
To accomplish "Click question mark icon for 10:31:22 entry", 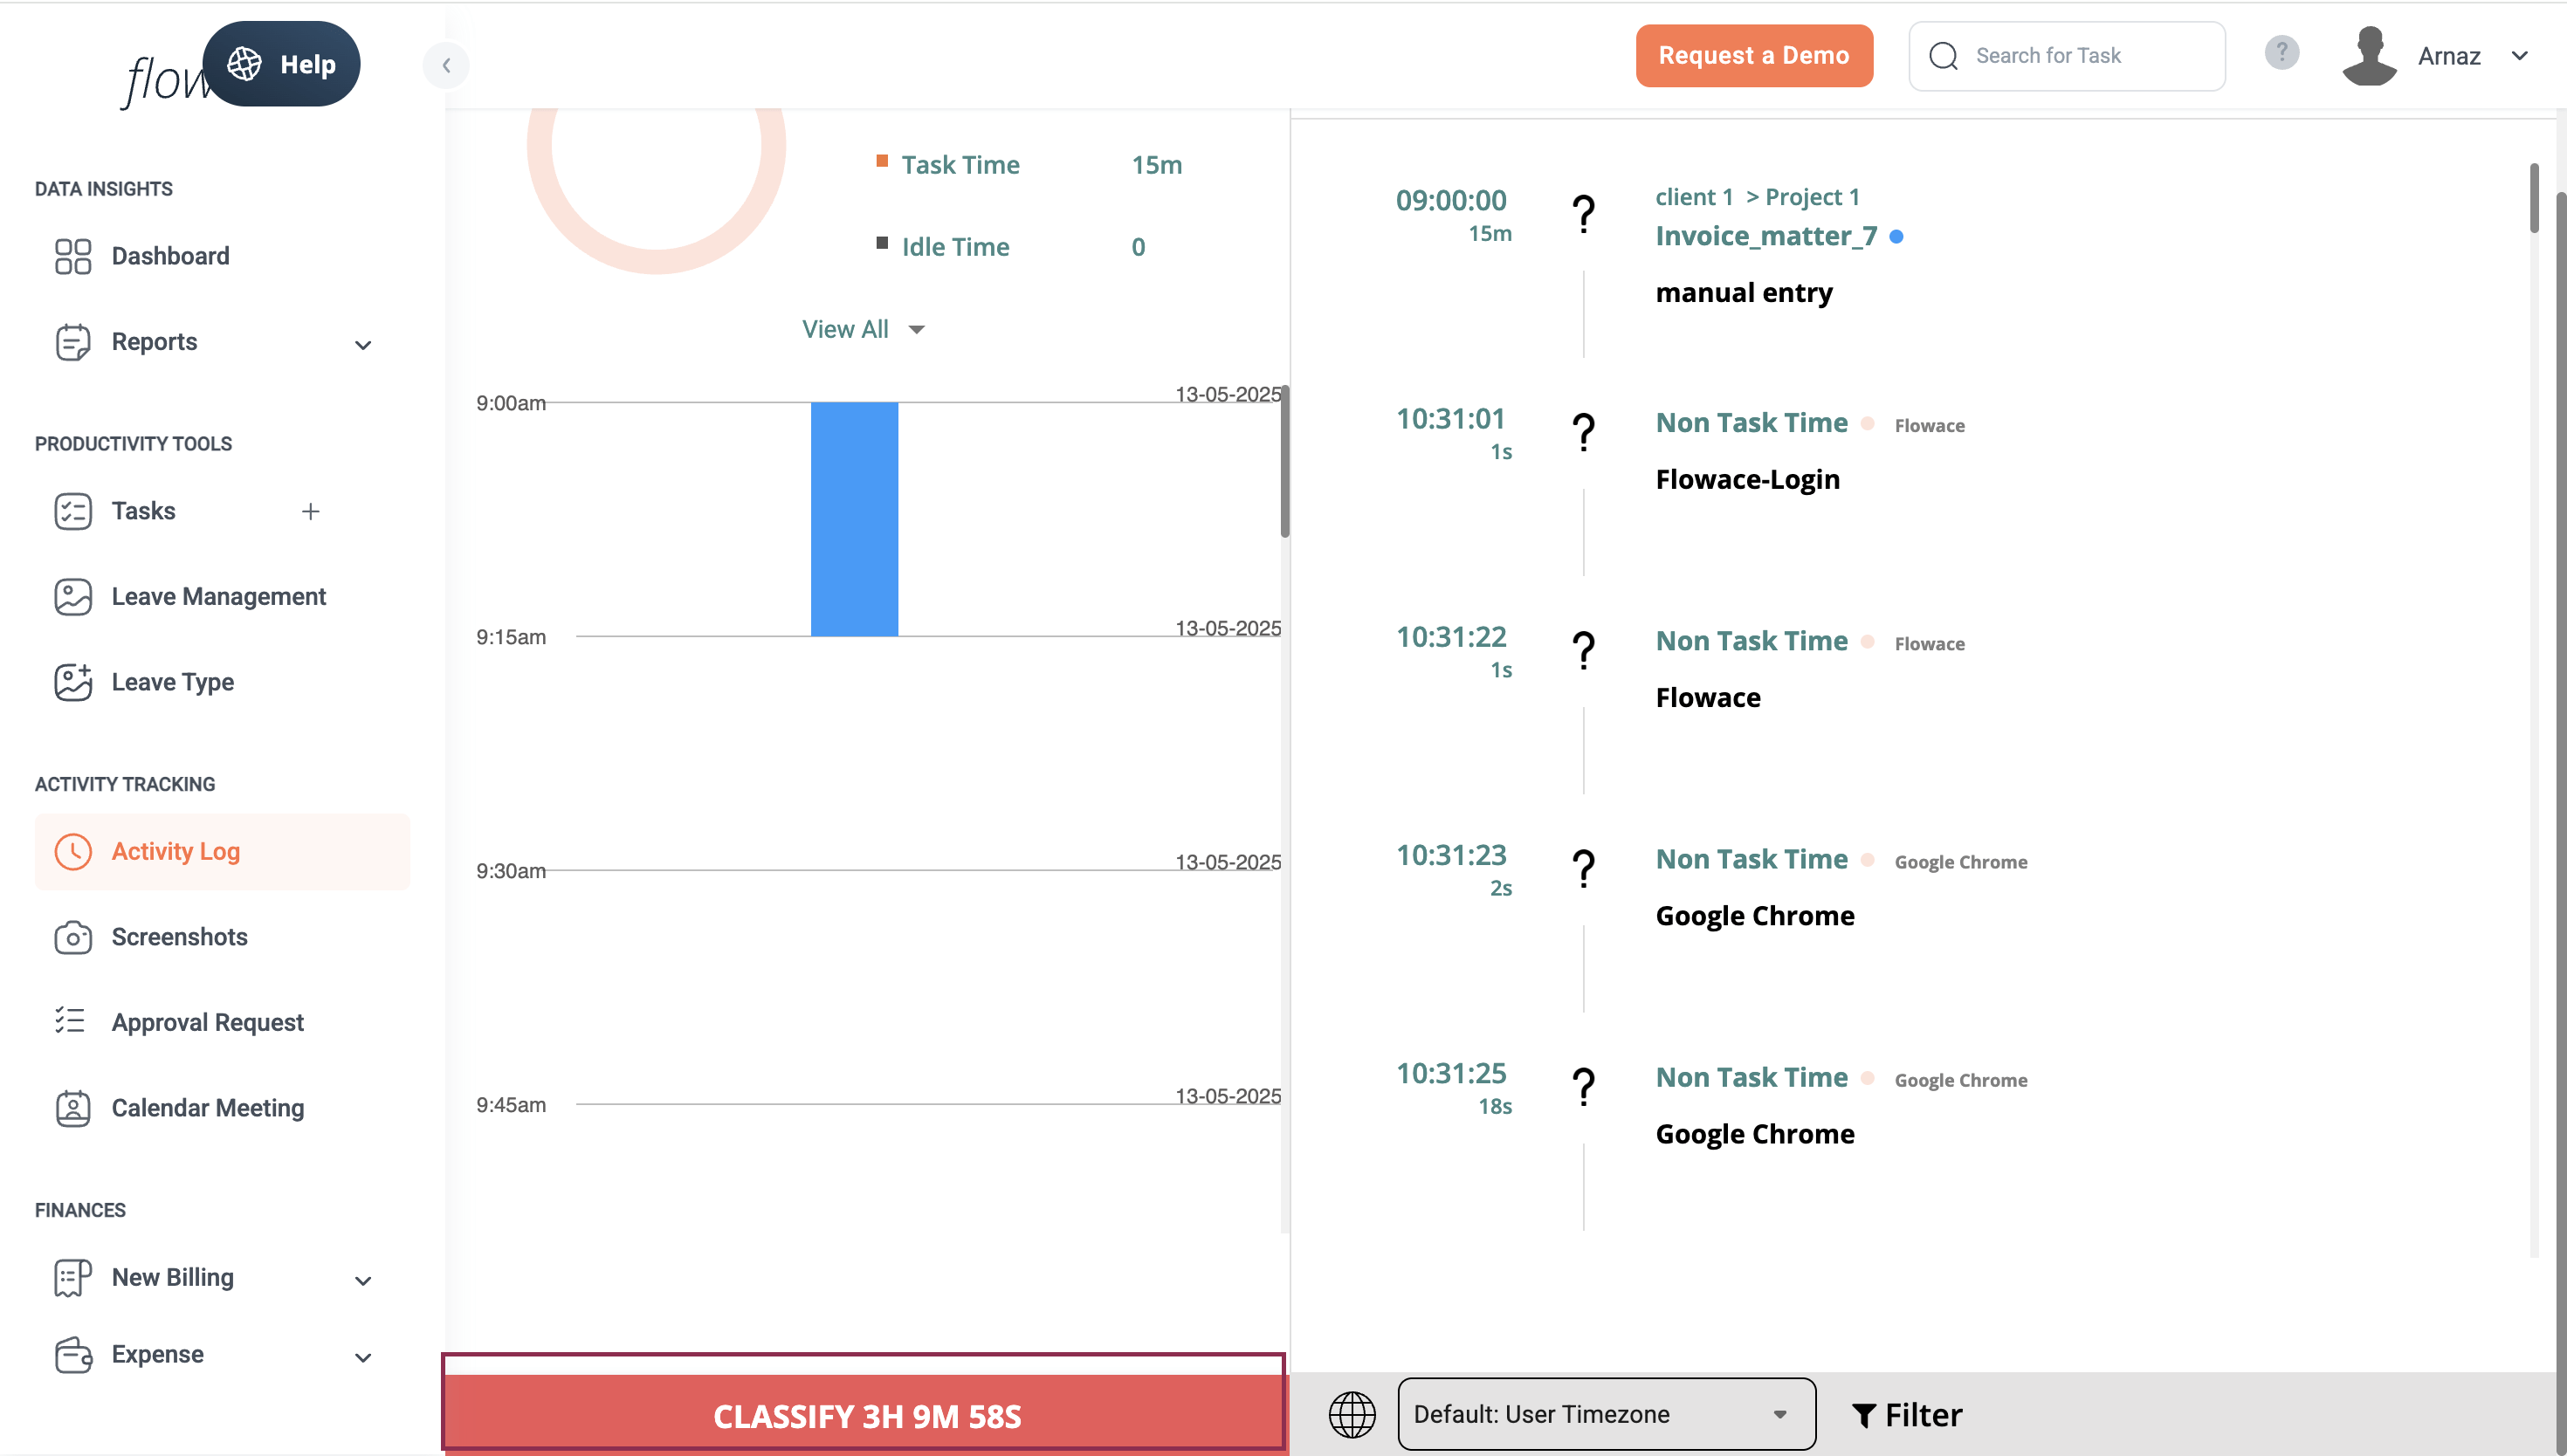I will click(1583, 649).
